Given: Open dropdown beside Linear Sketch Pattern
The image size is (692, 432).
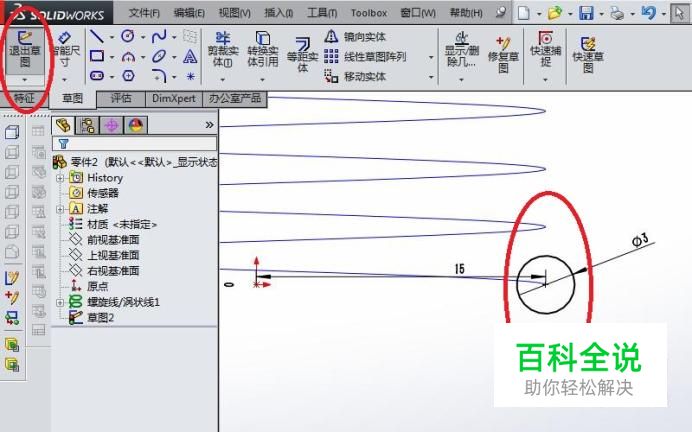Looking at the screenshot, I should [x=431, y=57].
